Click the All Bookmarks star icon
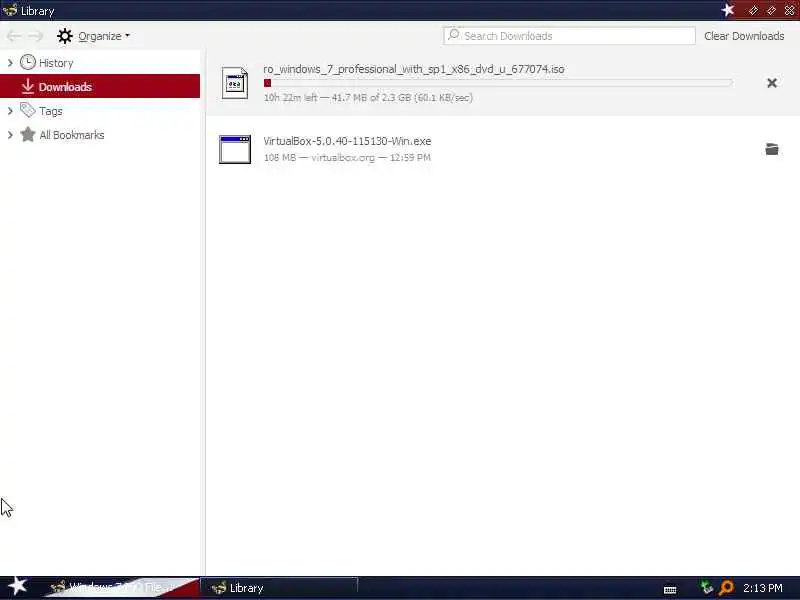This screenshot has width=800, height=600. (28, 134)
